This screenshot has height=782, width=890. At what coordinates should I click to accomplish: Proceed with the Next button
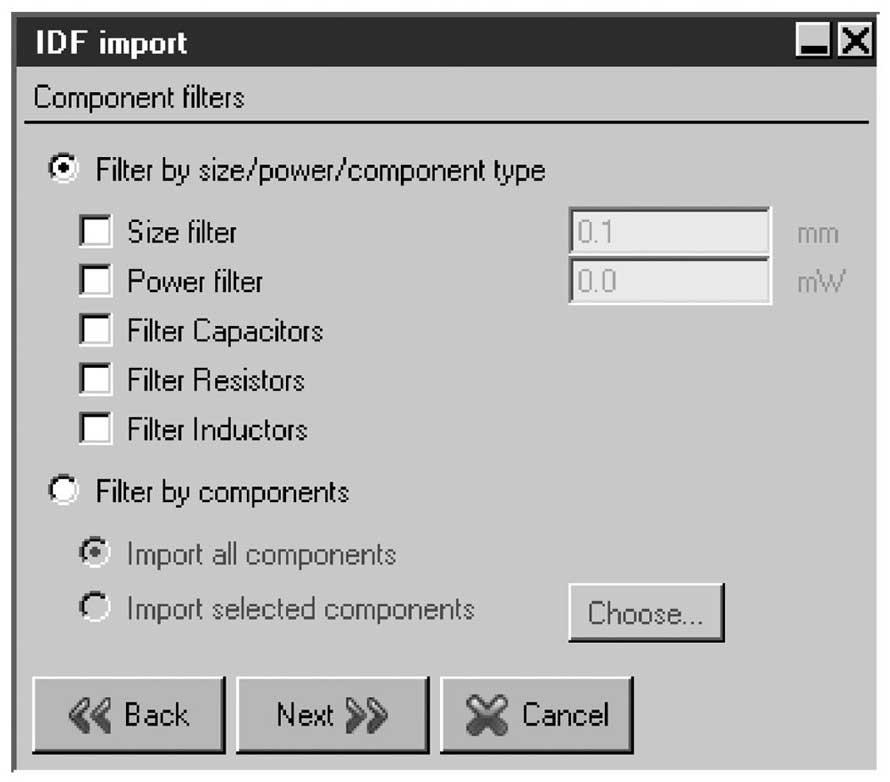tap(332, 715)
